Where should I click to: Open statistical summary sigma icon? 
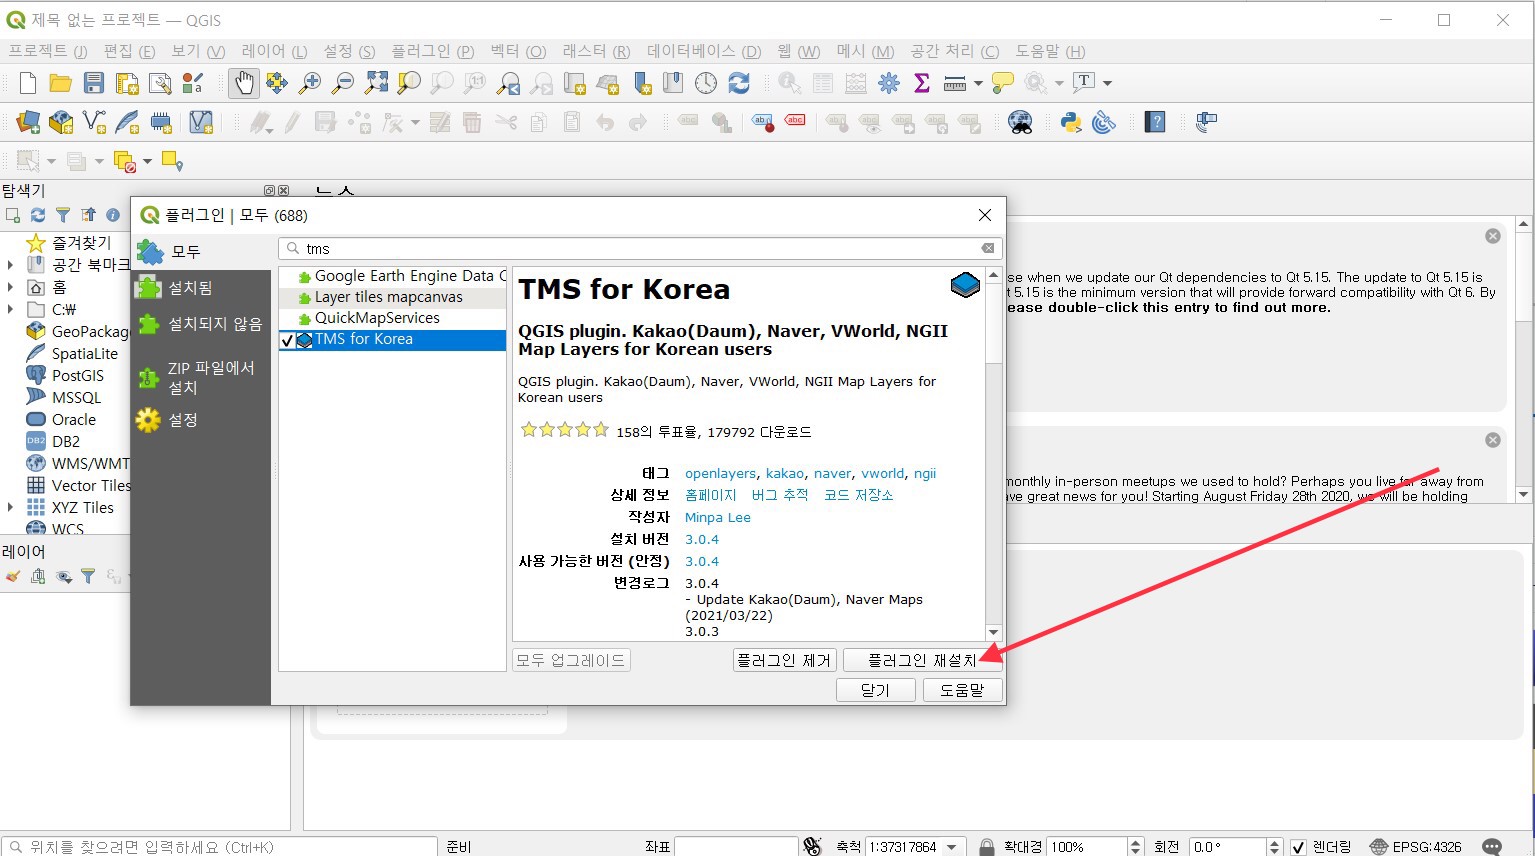922,83
